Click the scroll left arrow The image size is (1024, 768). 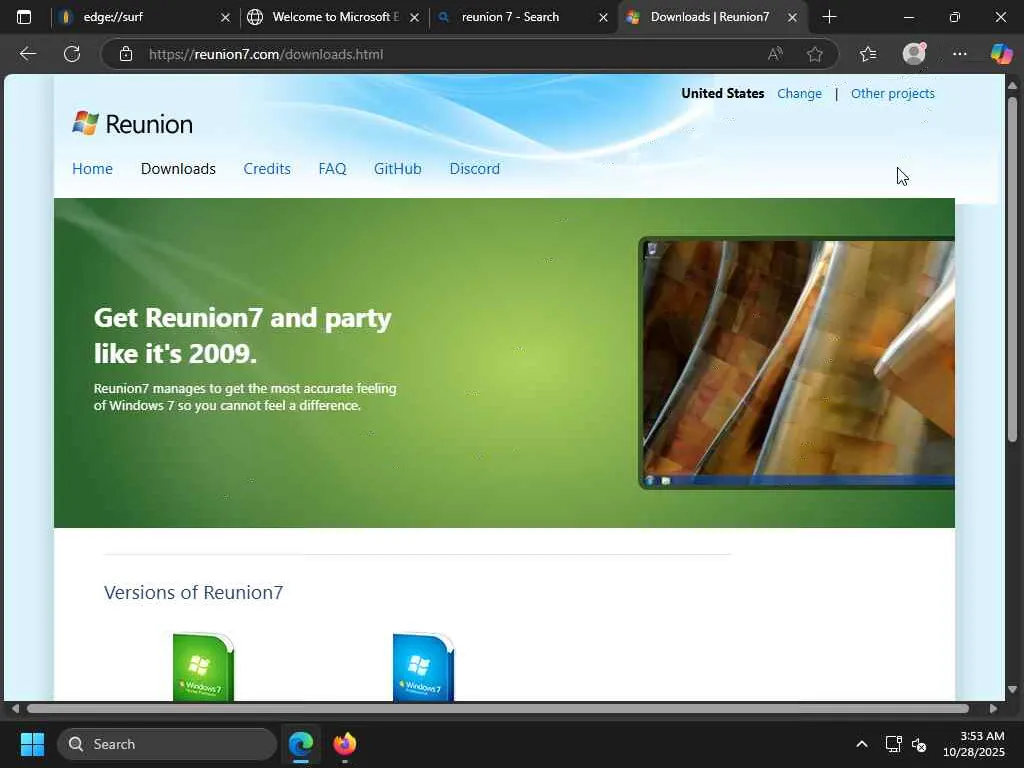click(x=15, y=709)
